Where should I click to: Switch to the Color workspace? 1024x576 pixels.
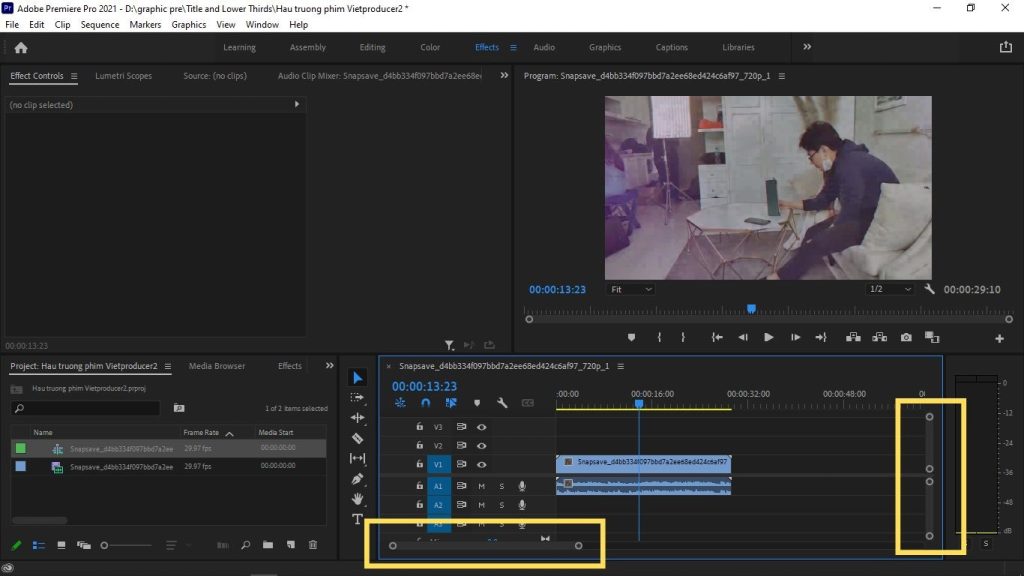[x=430, y=47]
